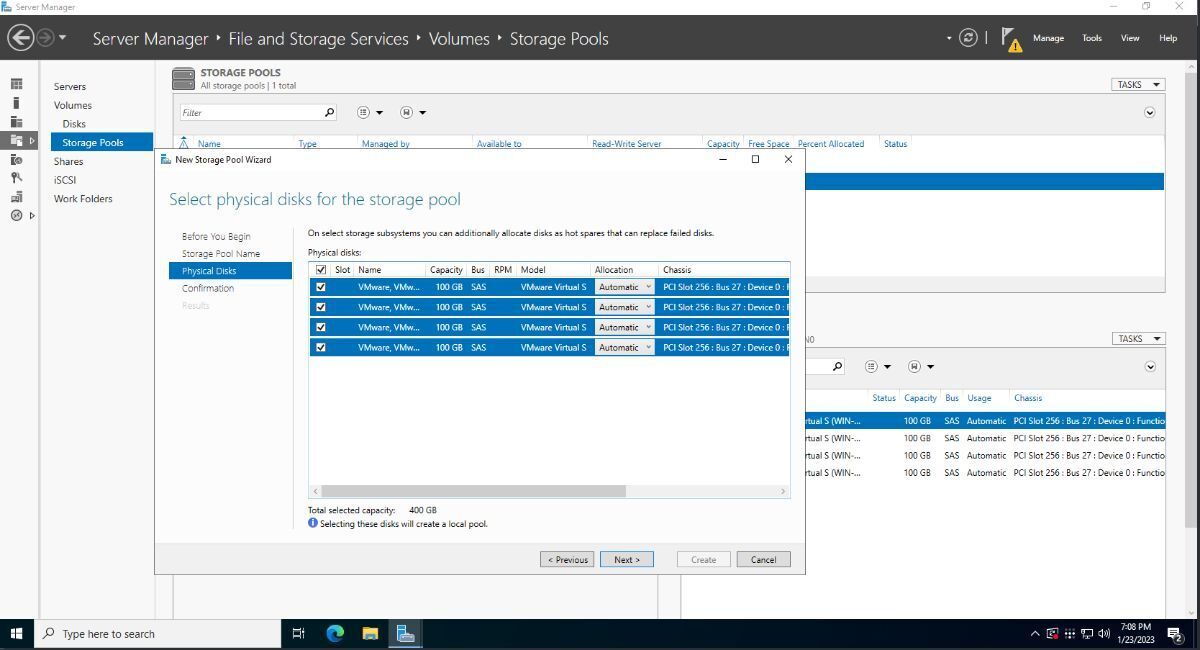The image size is (1200, 650).
Task: Click the refresh icon in the title bar
Action: pos(967,37)
